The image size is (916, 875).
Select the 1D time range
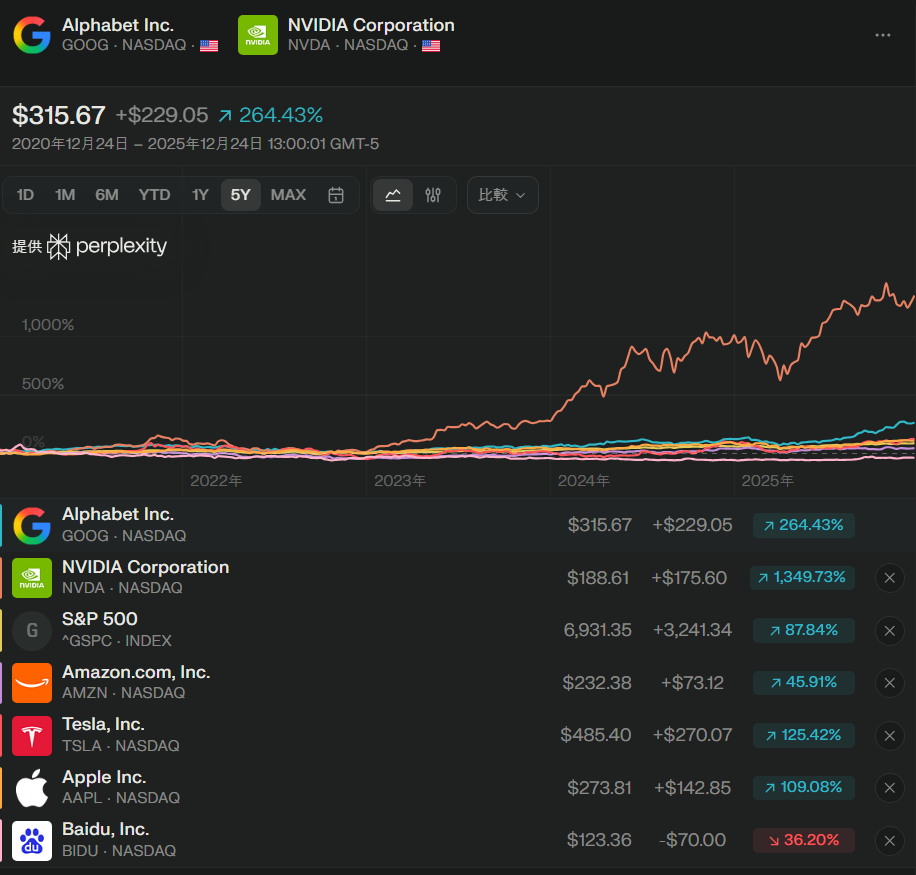click(26, 195)
